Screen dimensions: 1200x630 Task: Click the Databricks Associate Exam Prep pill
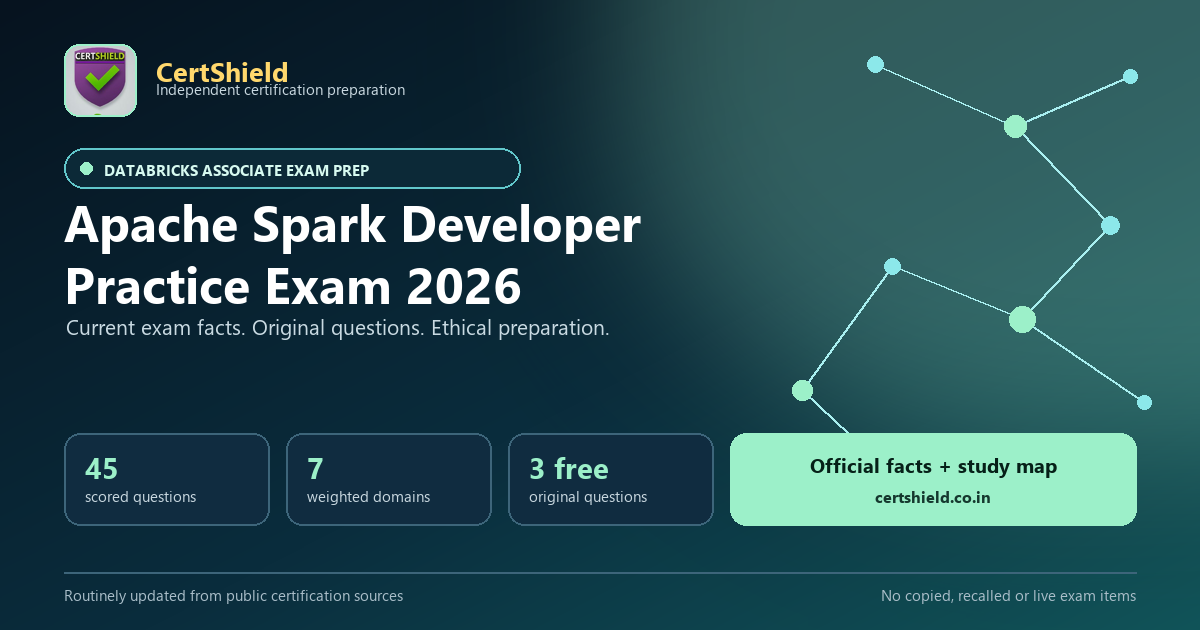coord(292,169)
